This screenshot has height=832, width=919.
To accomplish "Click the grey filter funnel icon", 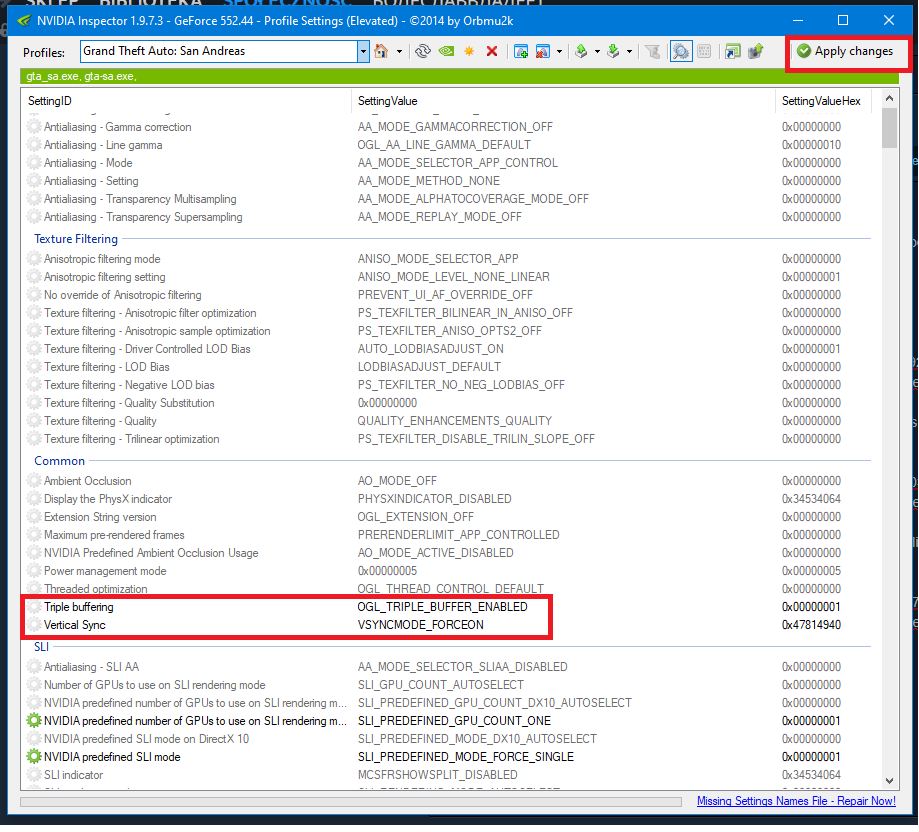I will coord(652,52).
